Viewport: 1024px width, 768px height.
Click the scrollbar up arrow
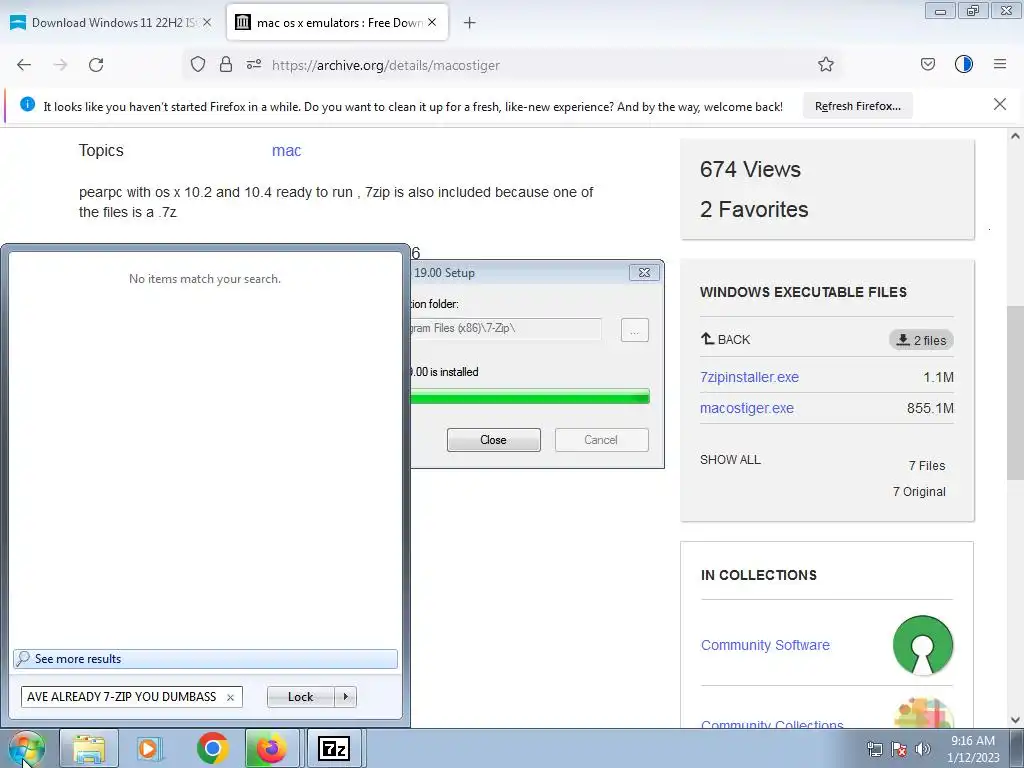click(1015, 136)
